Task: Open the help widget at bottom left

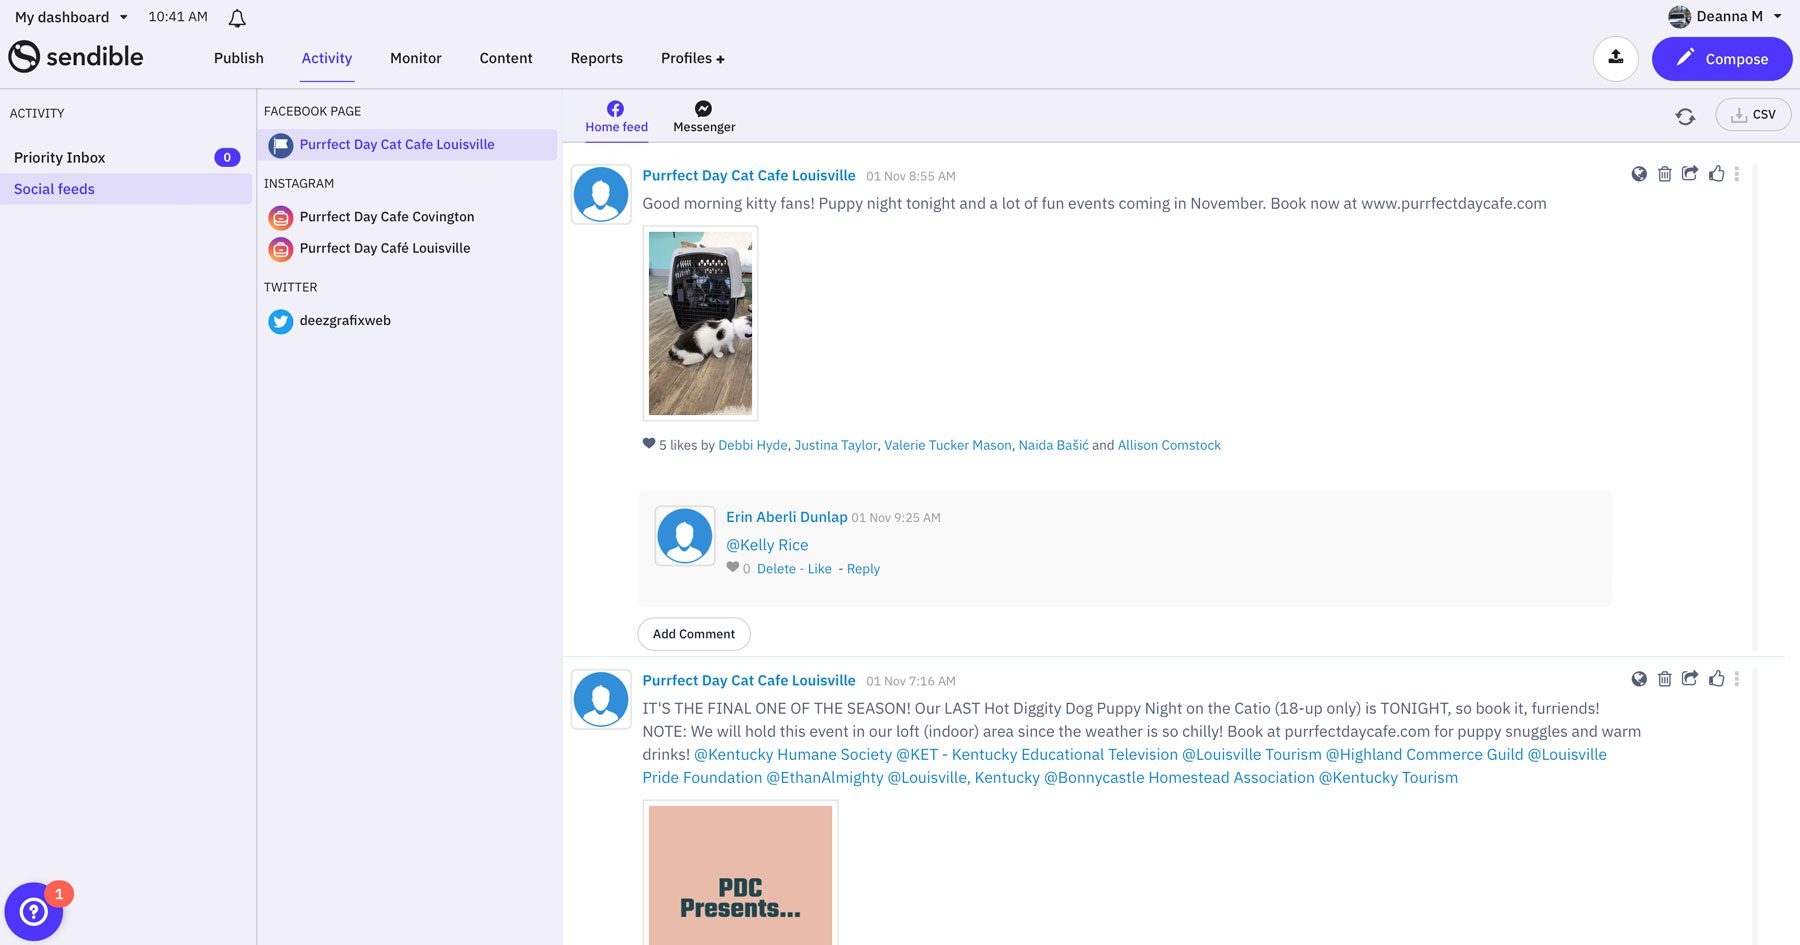Action: [x=33, y=911]
